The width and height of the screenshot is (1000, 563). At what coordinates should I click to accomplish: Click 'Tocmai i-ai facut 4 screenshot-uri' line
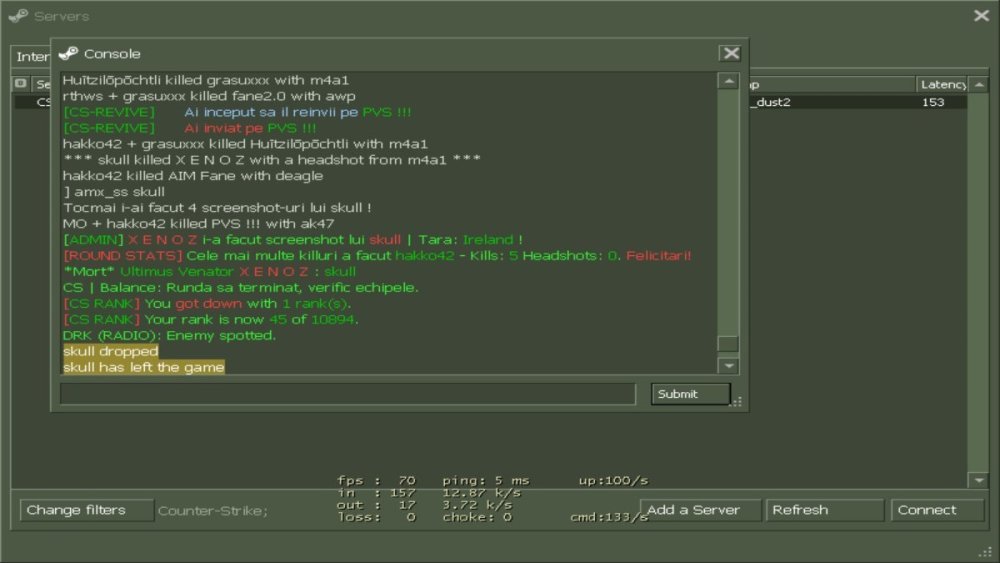pyautogui.click(x=217, y=208)
